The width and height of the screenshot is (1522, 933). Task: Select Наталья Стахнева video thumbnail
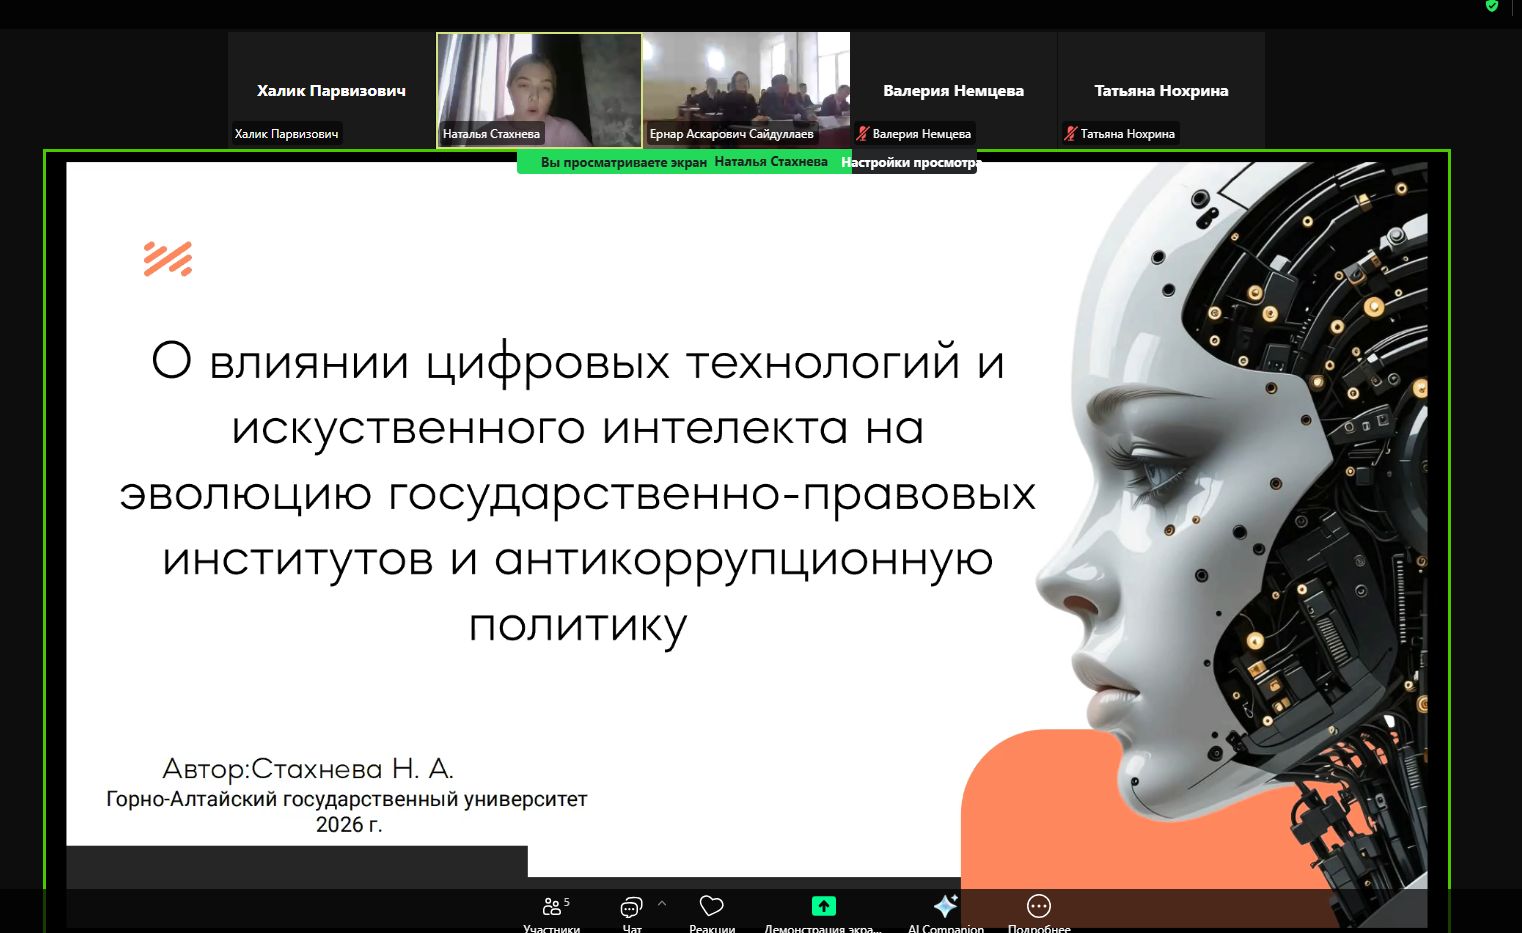[x=539, y=90]
